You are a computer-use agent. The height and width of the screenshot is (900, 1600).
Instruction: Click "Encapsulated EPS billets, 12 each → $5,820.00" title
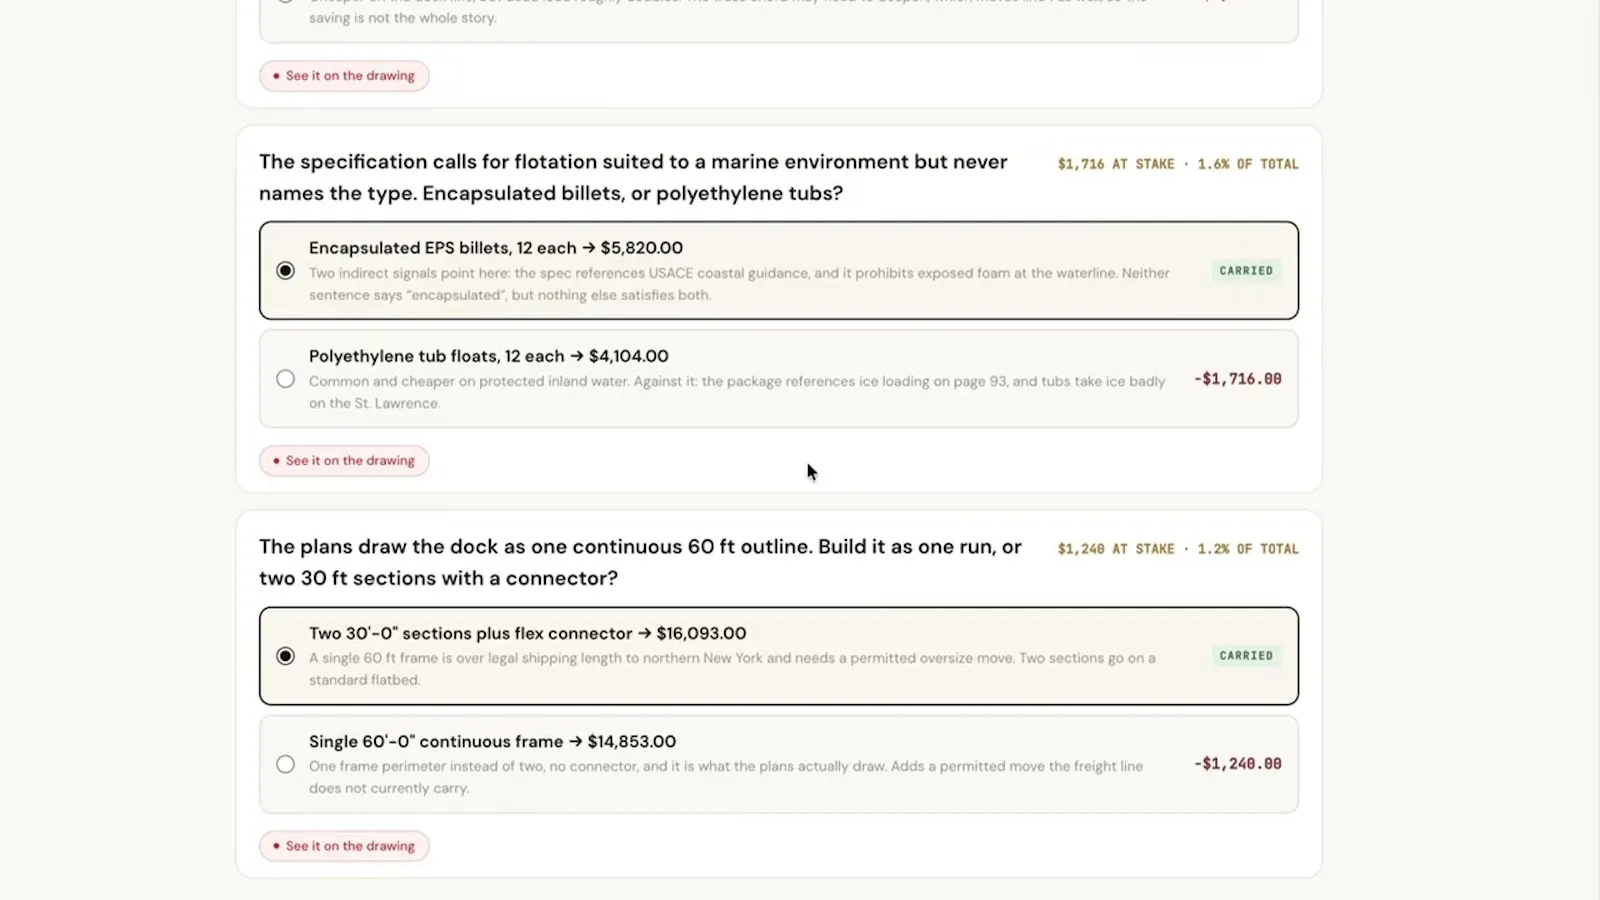tap(496, 248)
